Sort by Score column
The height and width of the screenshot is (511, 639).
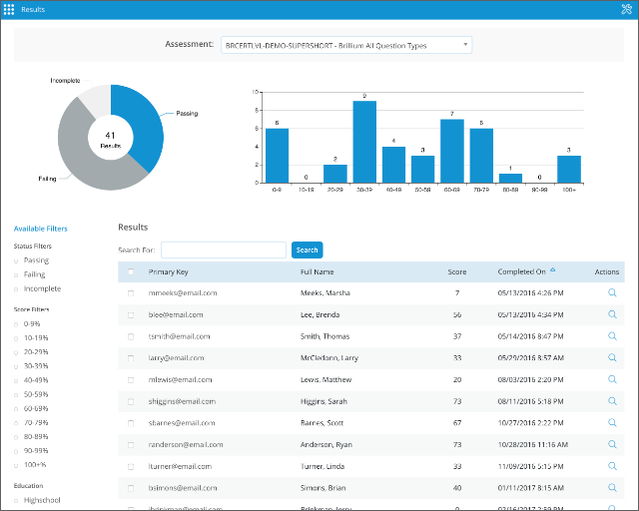(457, 272)
